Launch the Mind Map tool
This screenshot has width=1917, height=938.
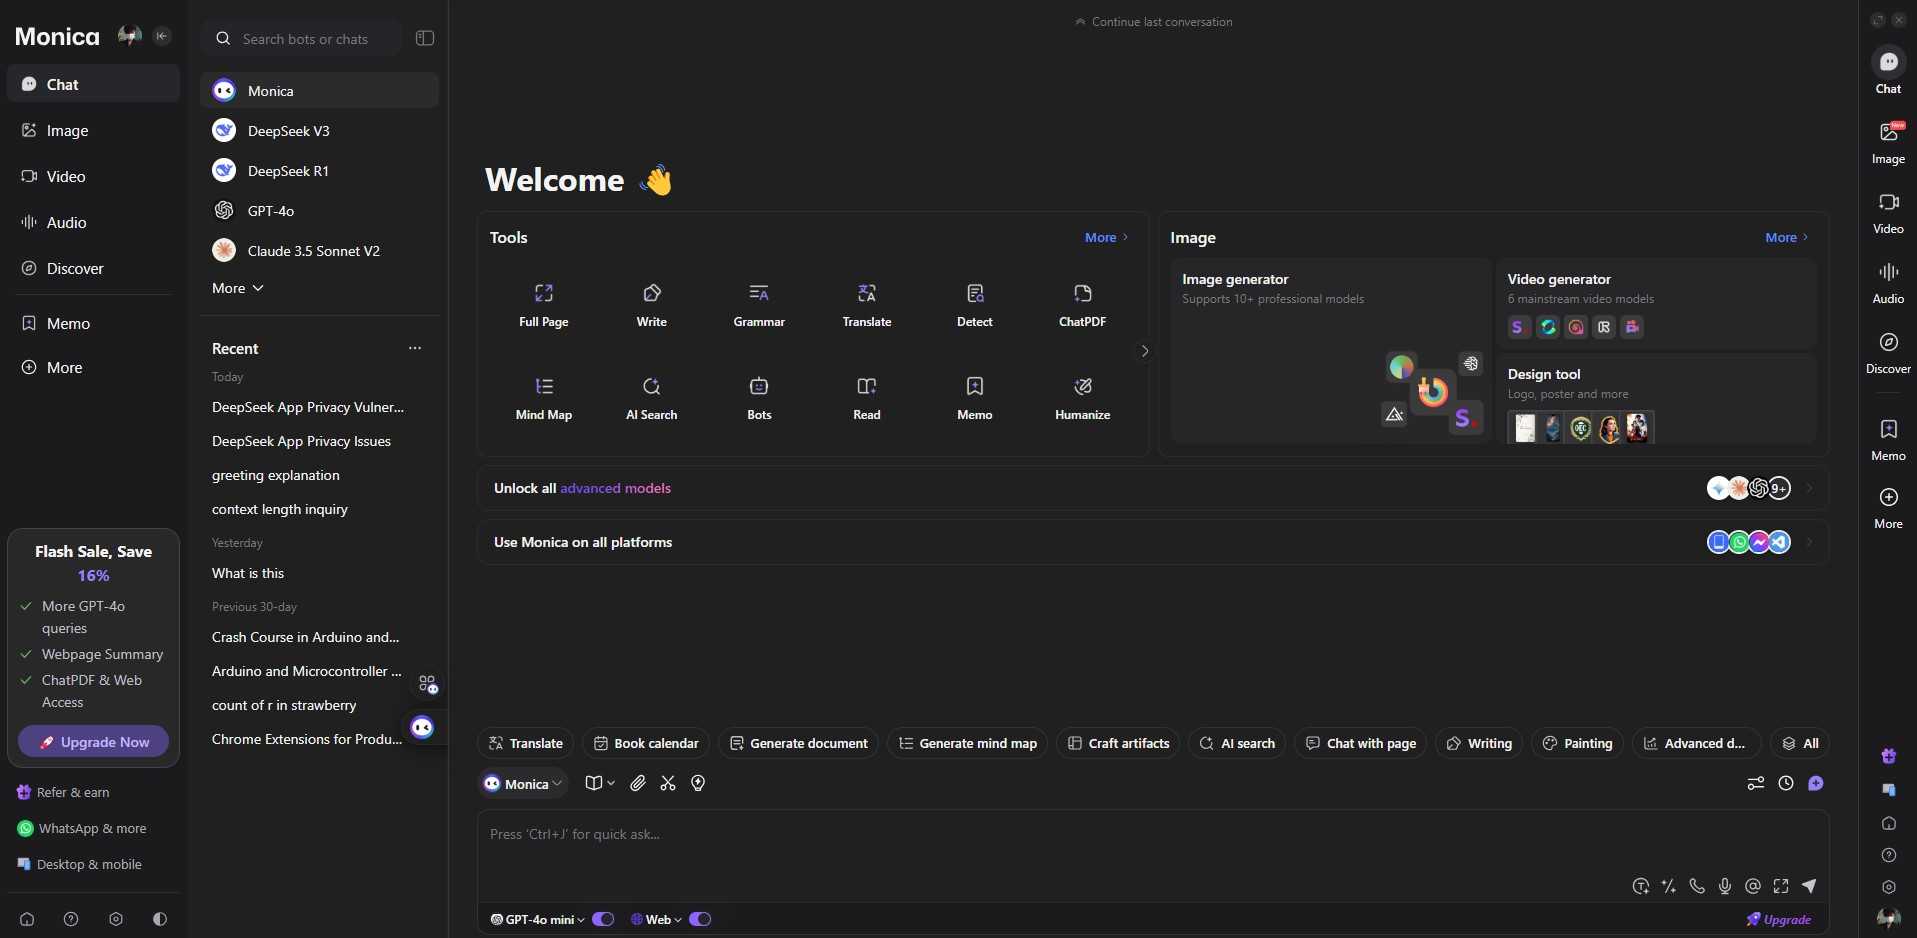(x=543, y=397)
